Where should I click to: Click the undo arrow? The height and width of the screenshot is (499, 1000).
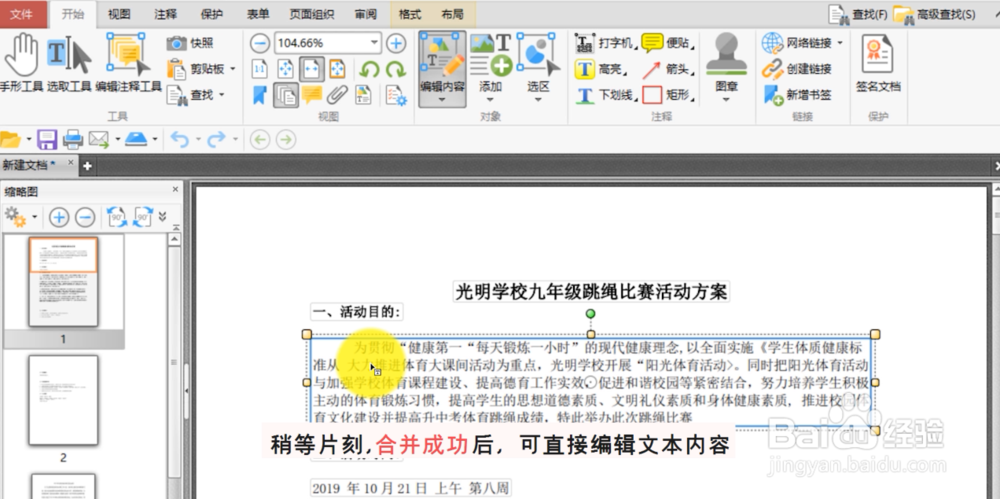[180, 139]
